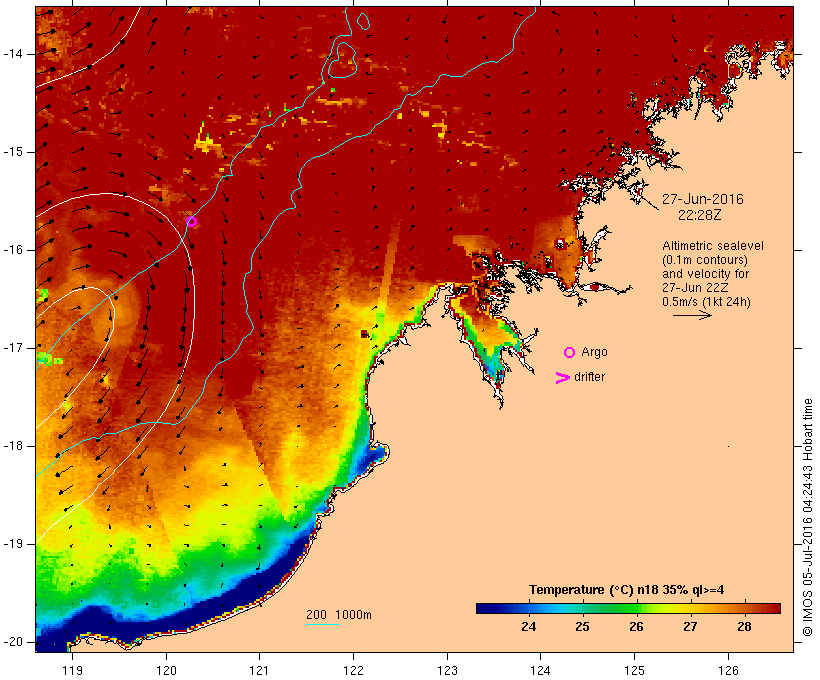
Task: Click the magenta drifter legend symbol
Action: (562, 378)
